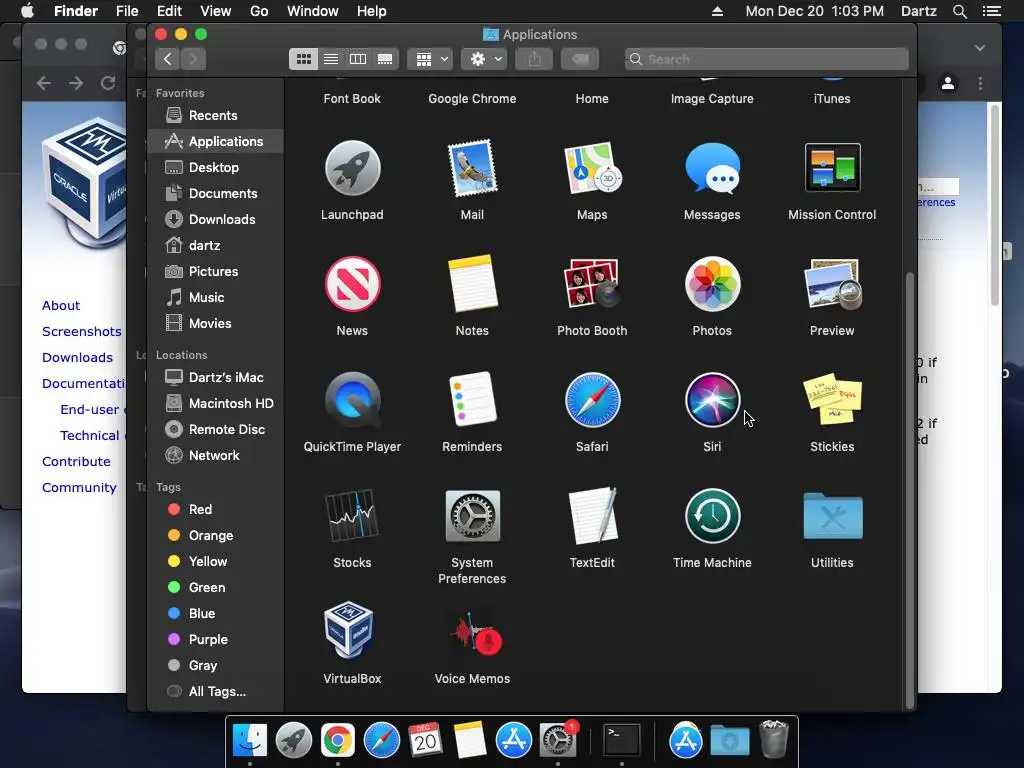Select Network under Locations
This screenshot has height=768, width=1024.
click(x=216, y=456)
